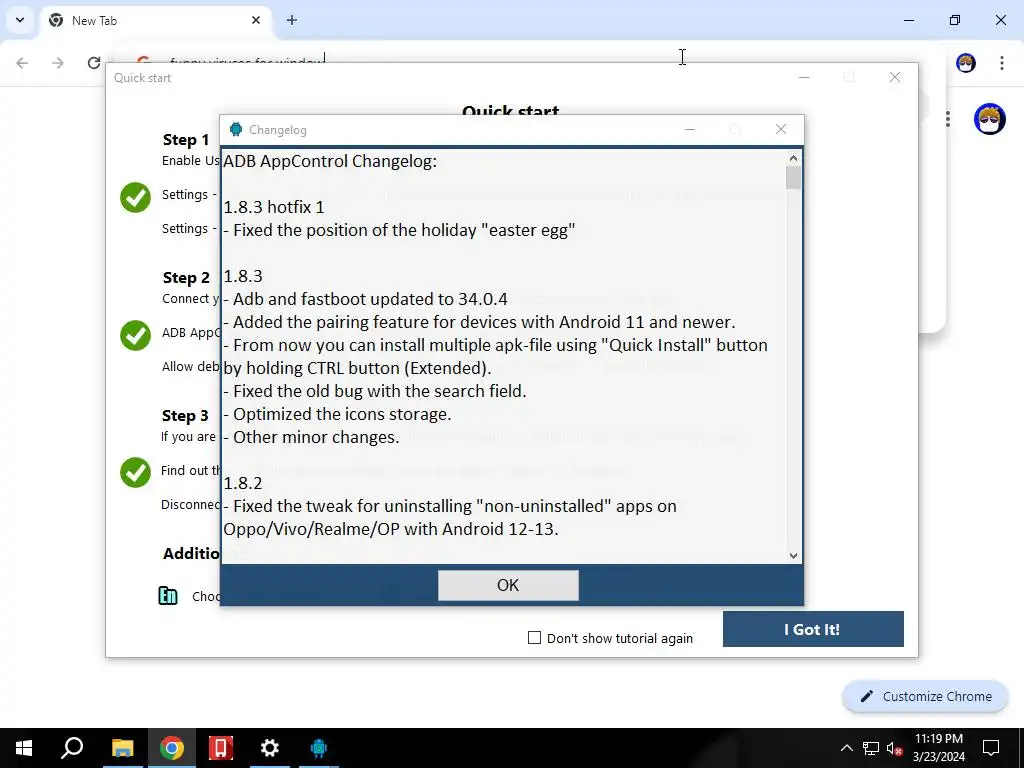Tick the Don't show tutorial again checkbox
The image size is (1024, 768).
[534, 637]
